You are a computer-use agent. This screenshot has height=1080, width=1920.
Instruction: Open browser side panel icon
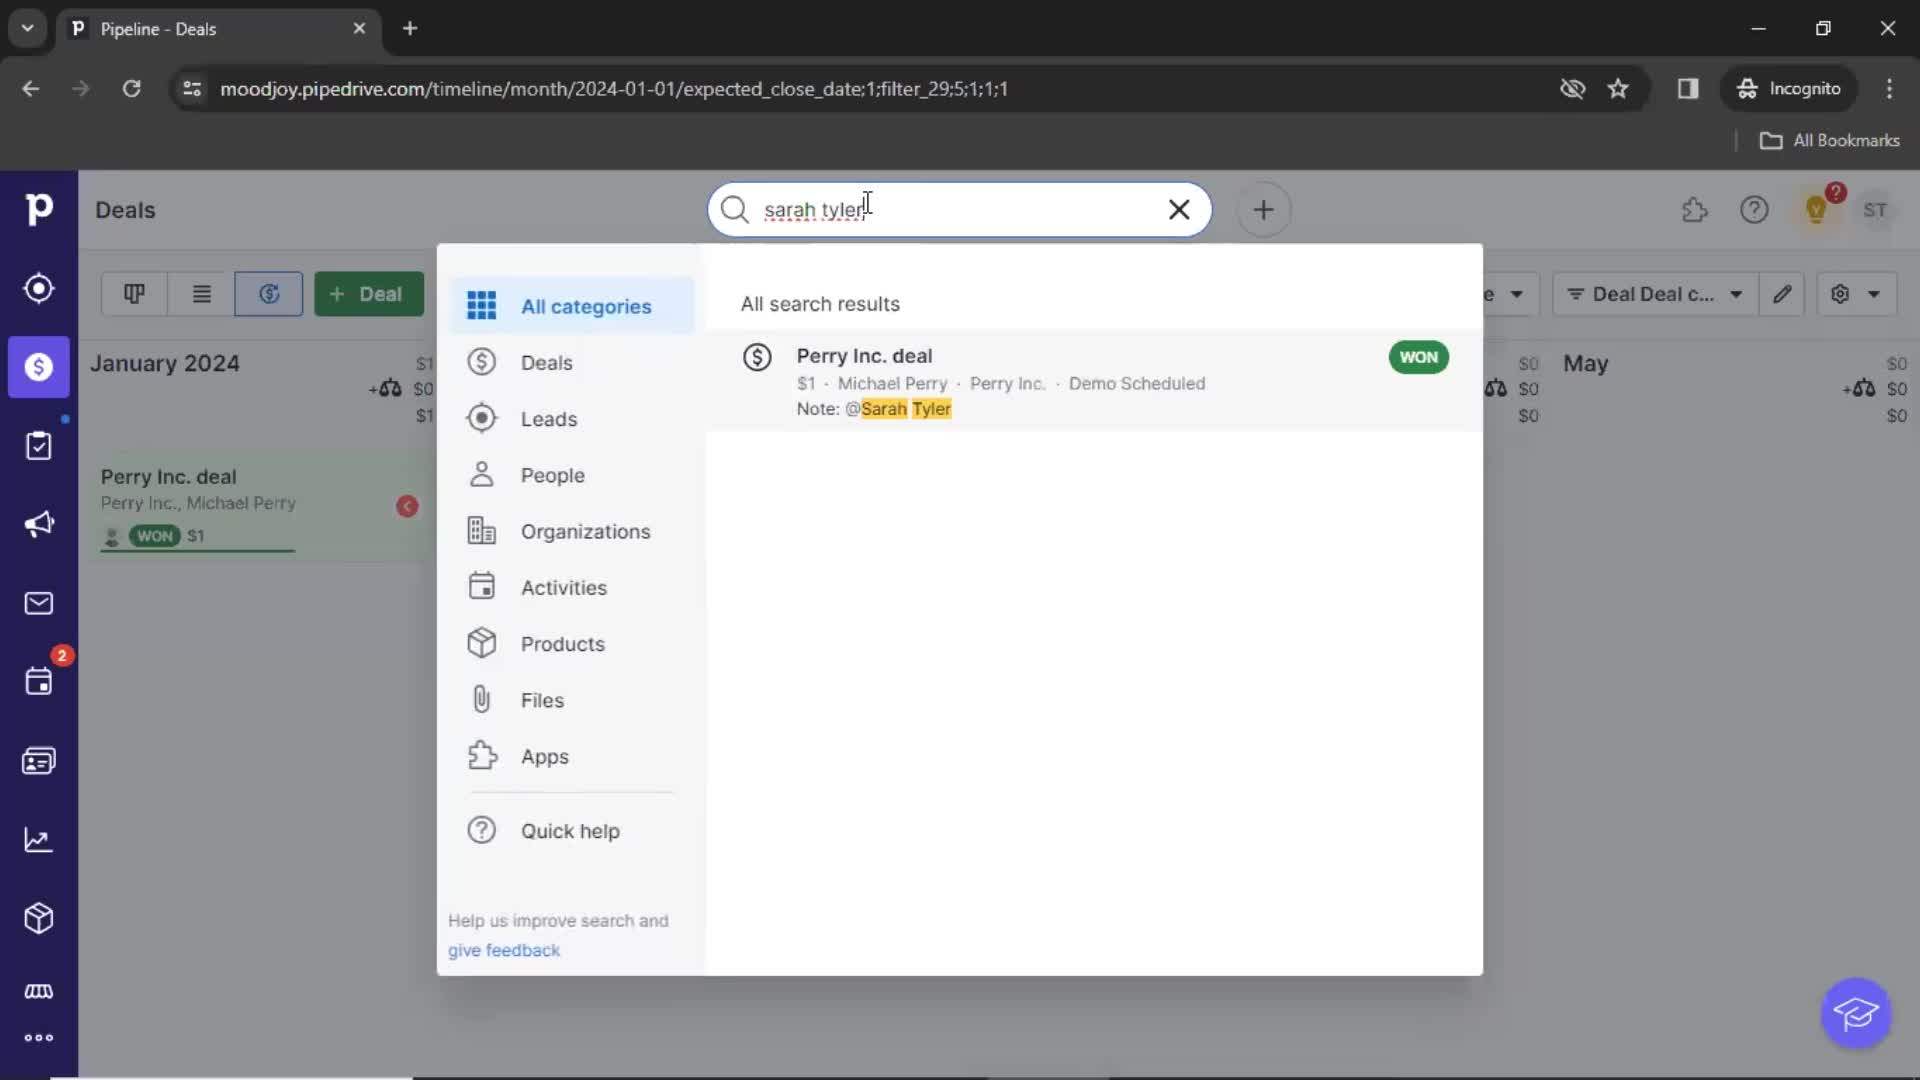[x=1688, y=88]
